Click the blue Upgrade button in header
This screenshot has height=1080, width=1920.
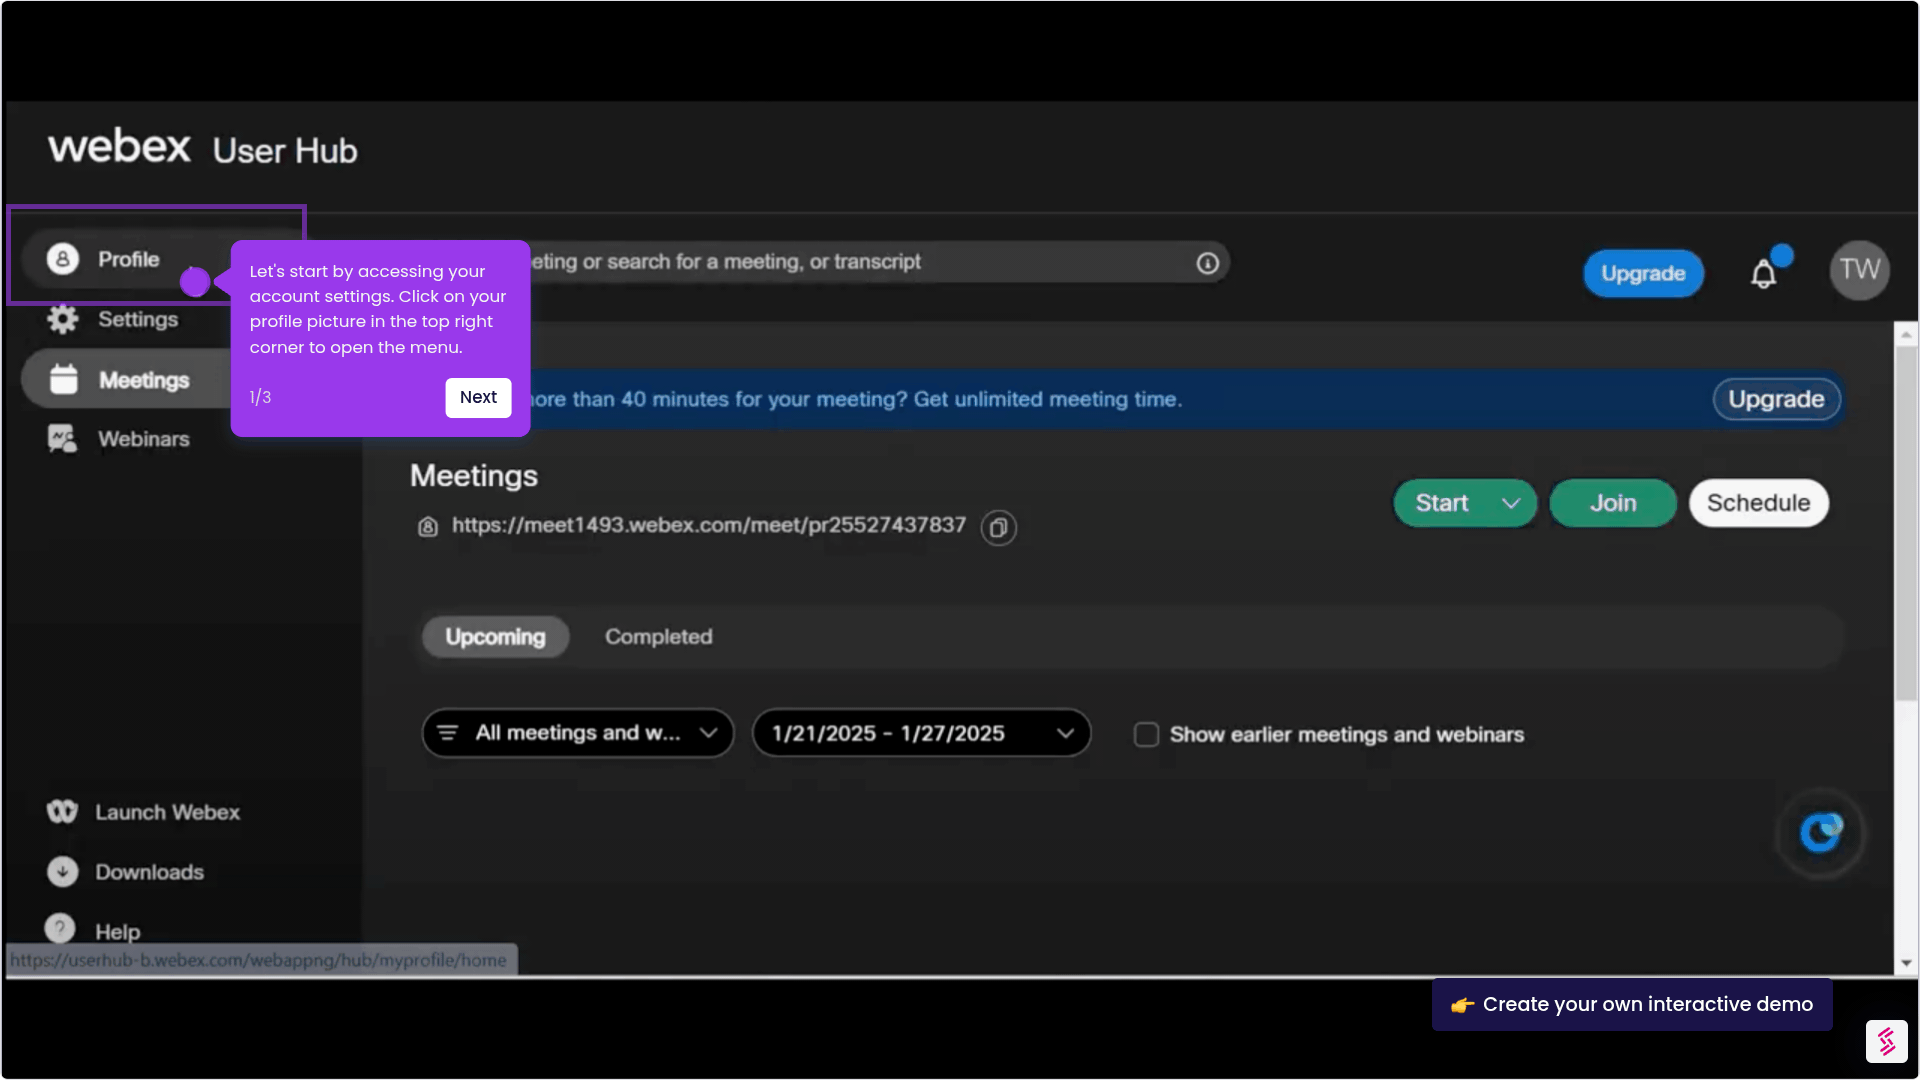[x=1643, y=273]
